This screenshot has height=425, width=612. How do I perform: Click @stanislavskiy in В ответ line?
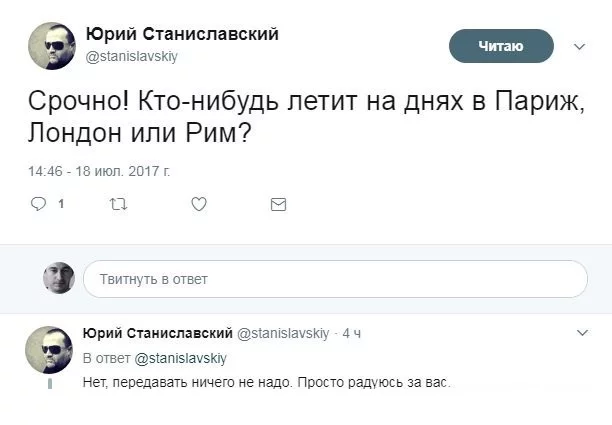tap(181, 358)
